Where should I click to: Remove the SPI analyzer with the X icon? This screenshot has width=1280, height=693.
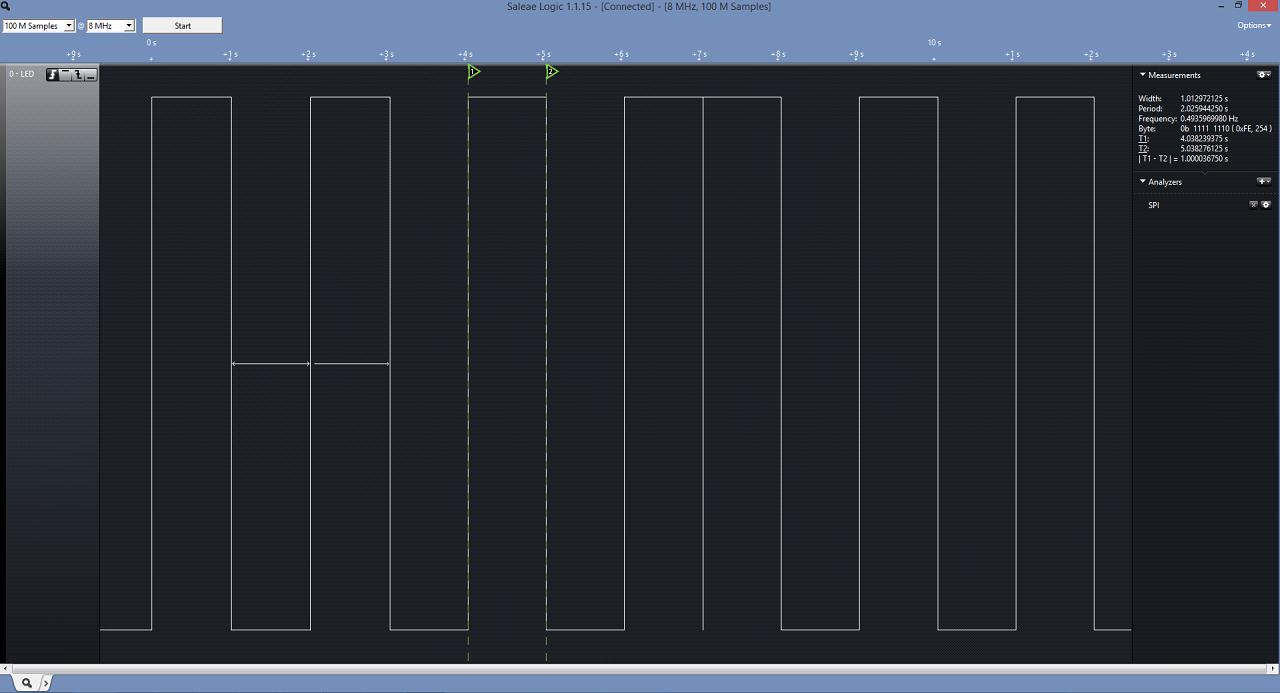click(1253, 205)
